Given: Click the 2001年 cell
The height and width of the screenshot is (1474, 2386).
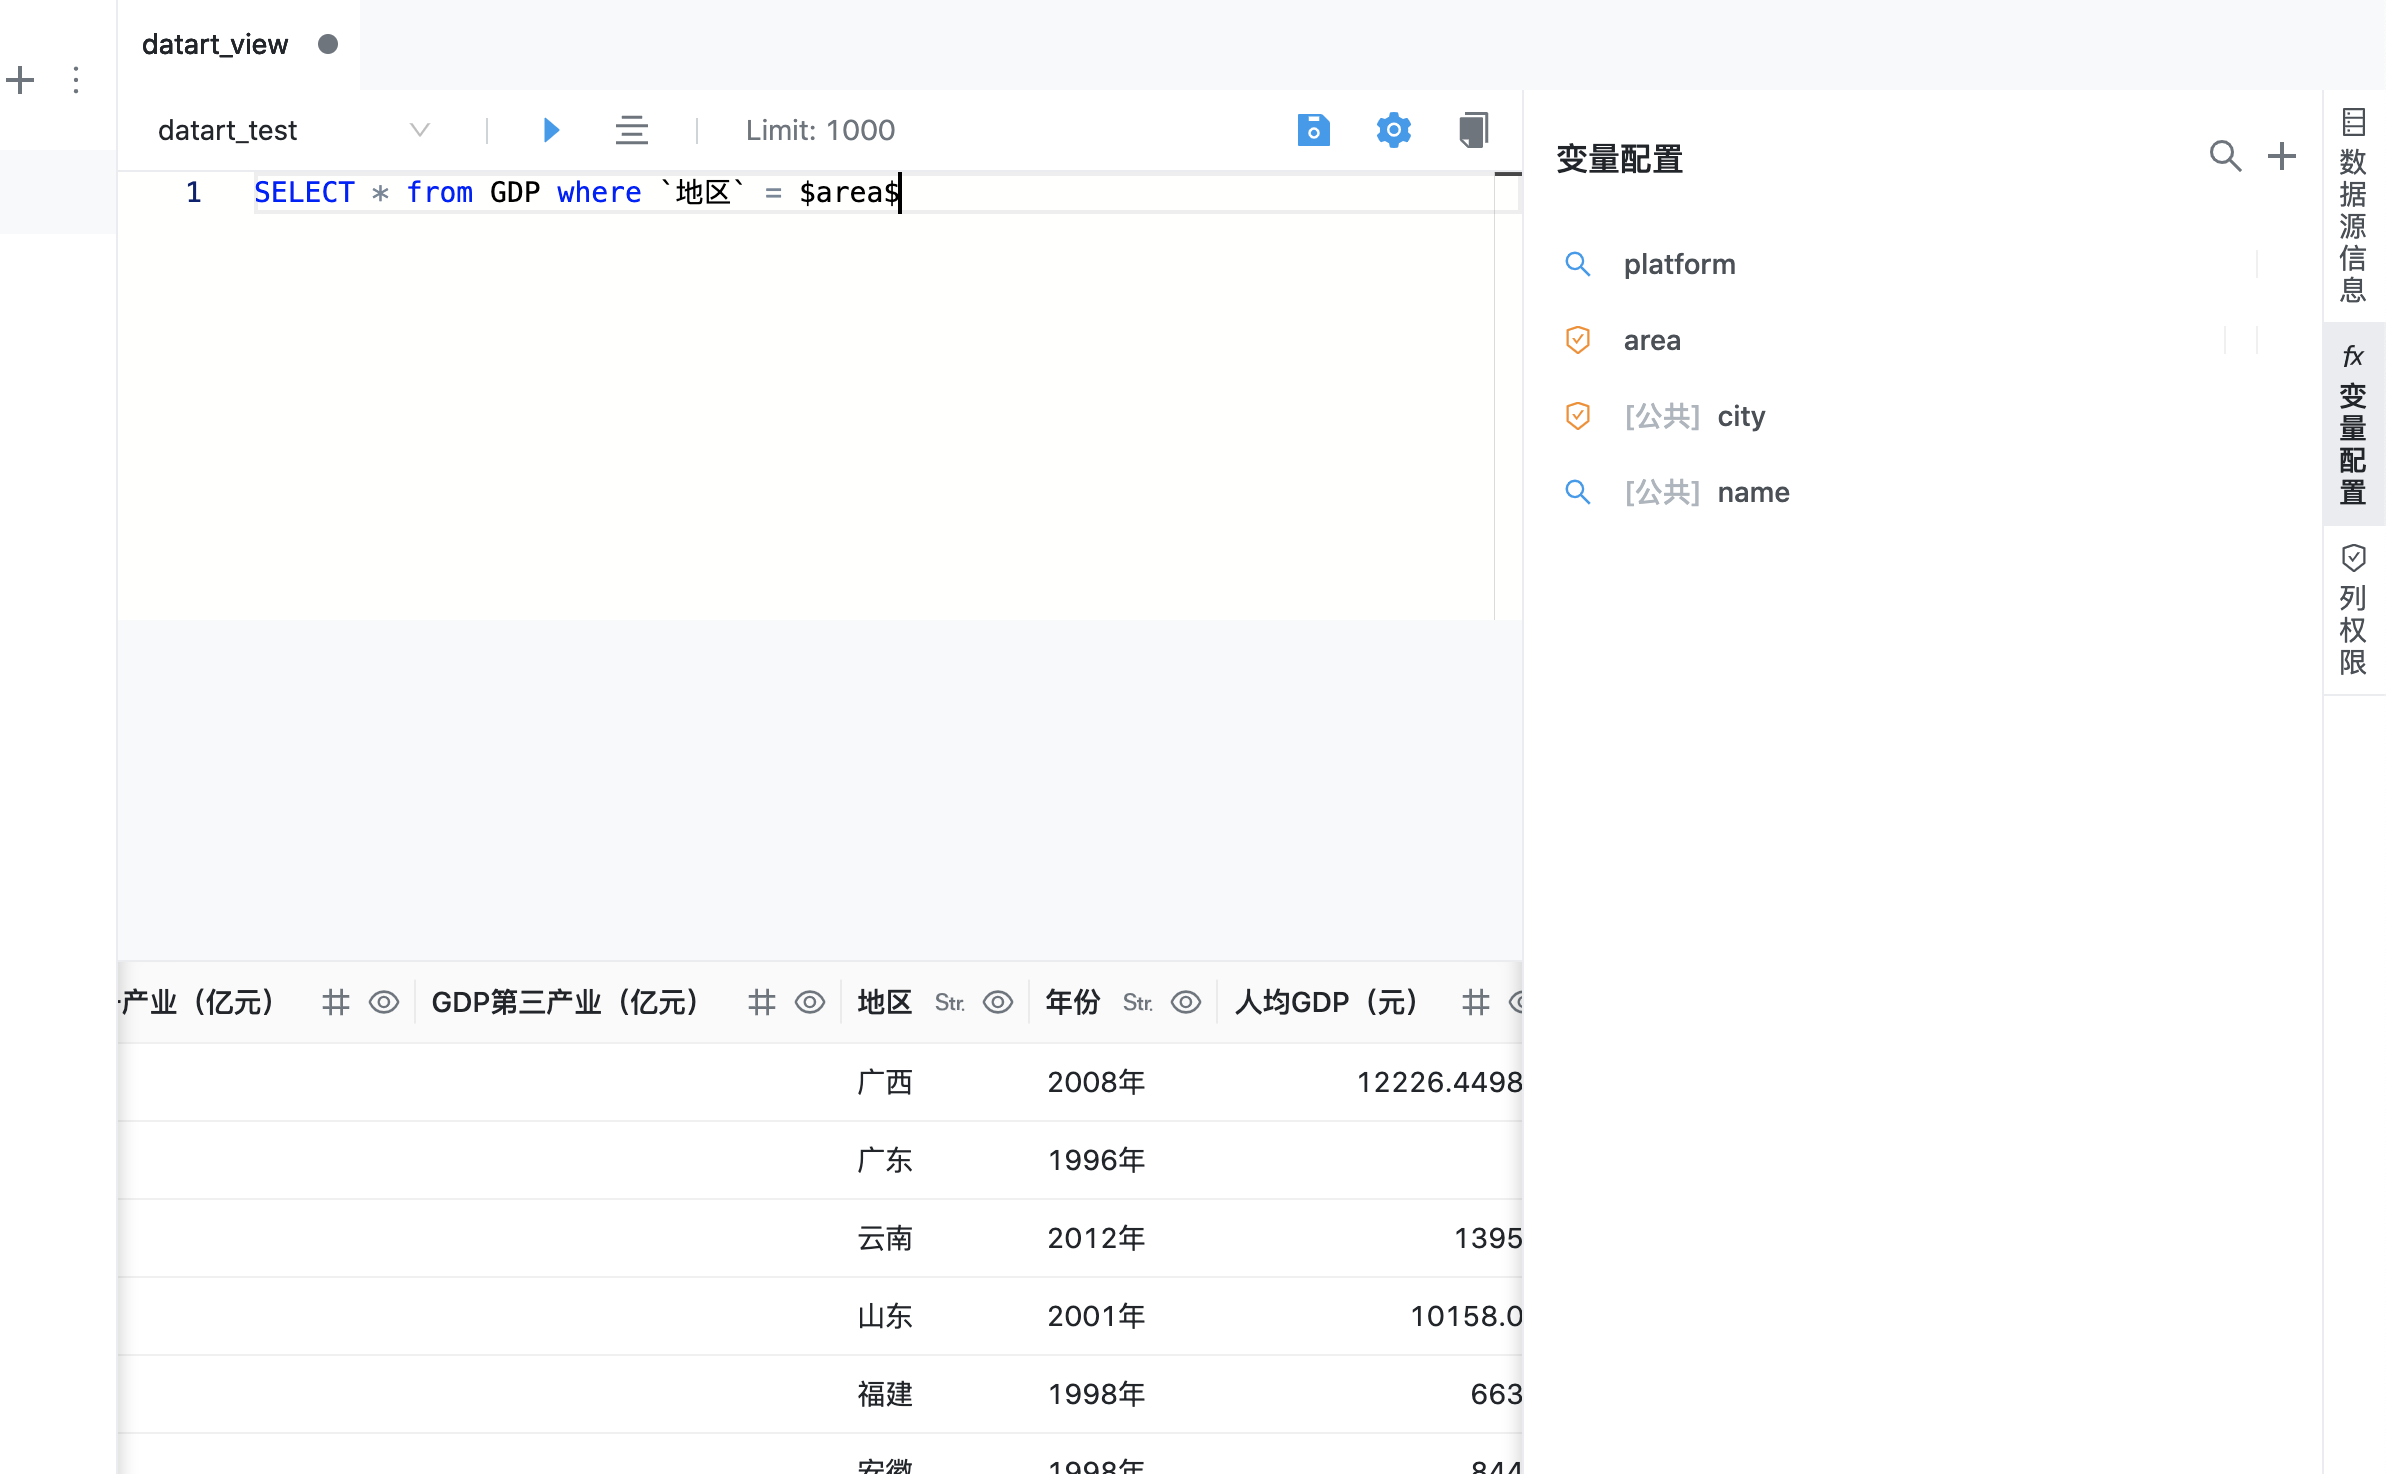Looking at the screenshot, I should click(x=1096, y=1316).
